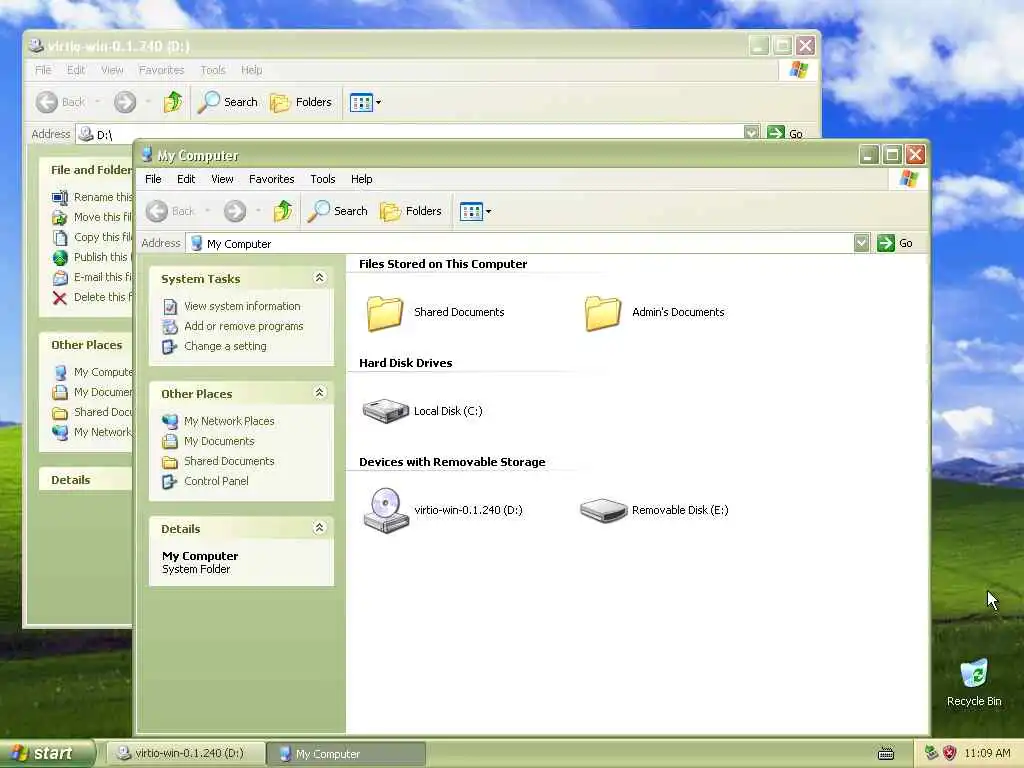Open Views dropdown in My Computer toolbar
Viewport: 1024px width, 768px height.
475,211
